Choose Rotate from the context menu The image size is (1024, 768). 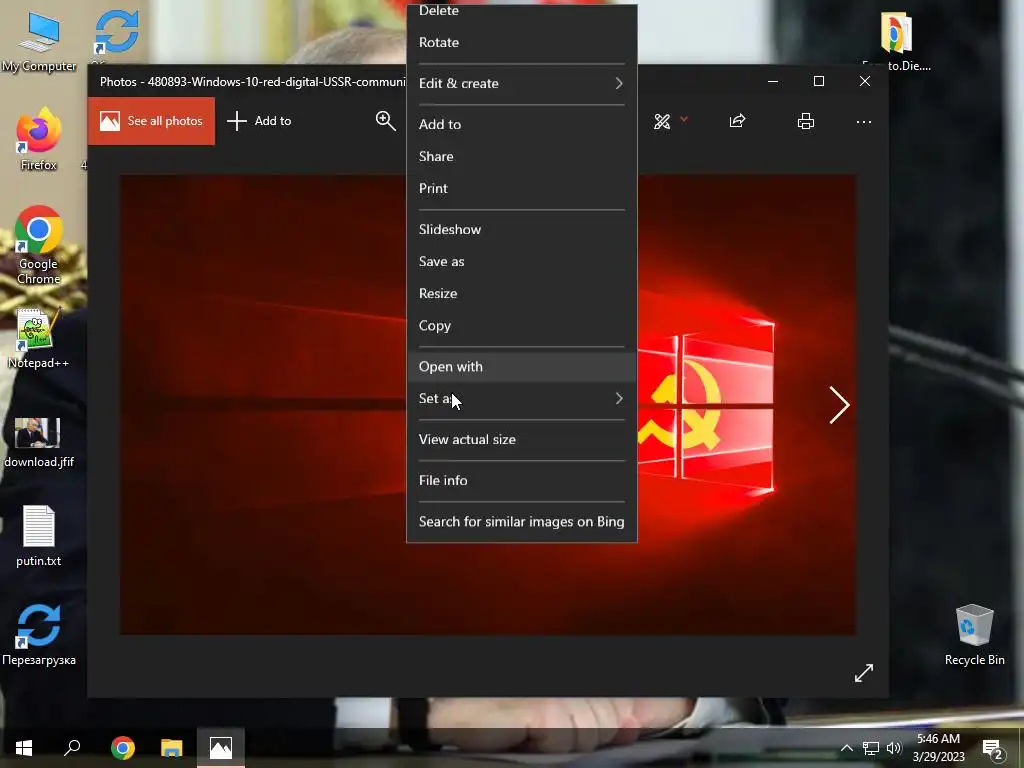coord(521,42)
